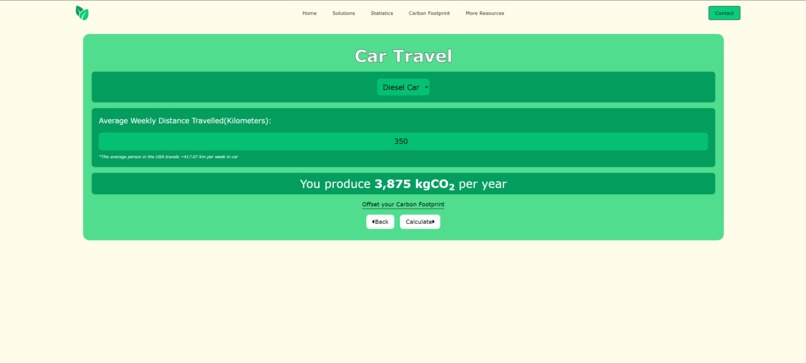Select Carbon Footprint in the navigation
Screen dimensions: 806x363
[x=429, y=13]
